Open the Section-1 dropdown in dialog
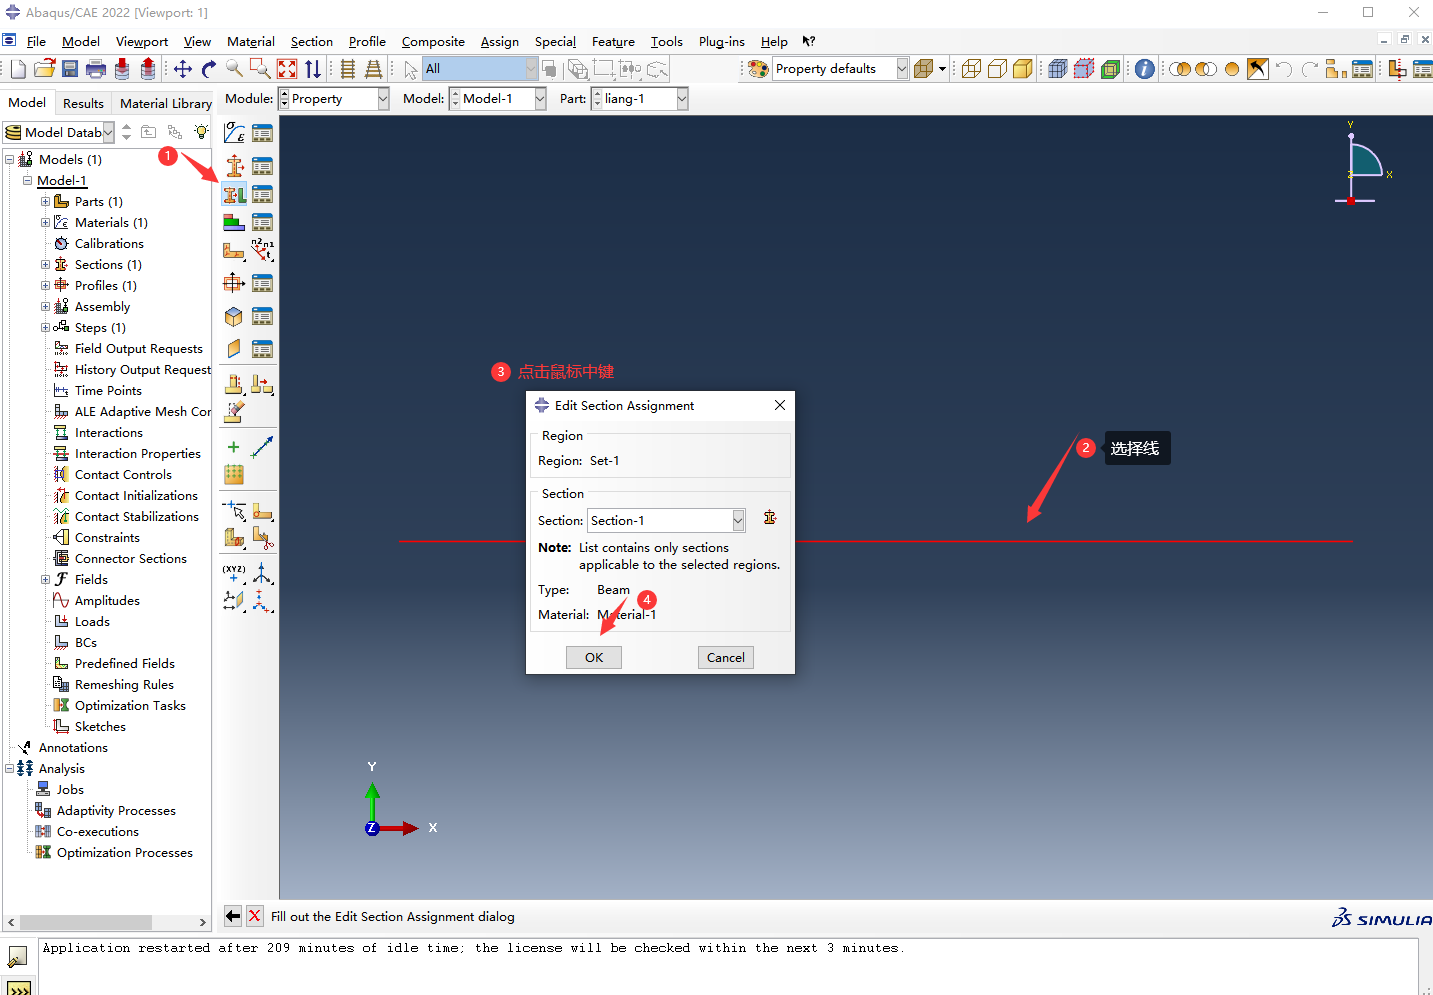This screenshot has height=995, width=1433. tap(738, 521)
